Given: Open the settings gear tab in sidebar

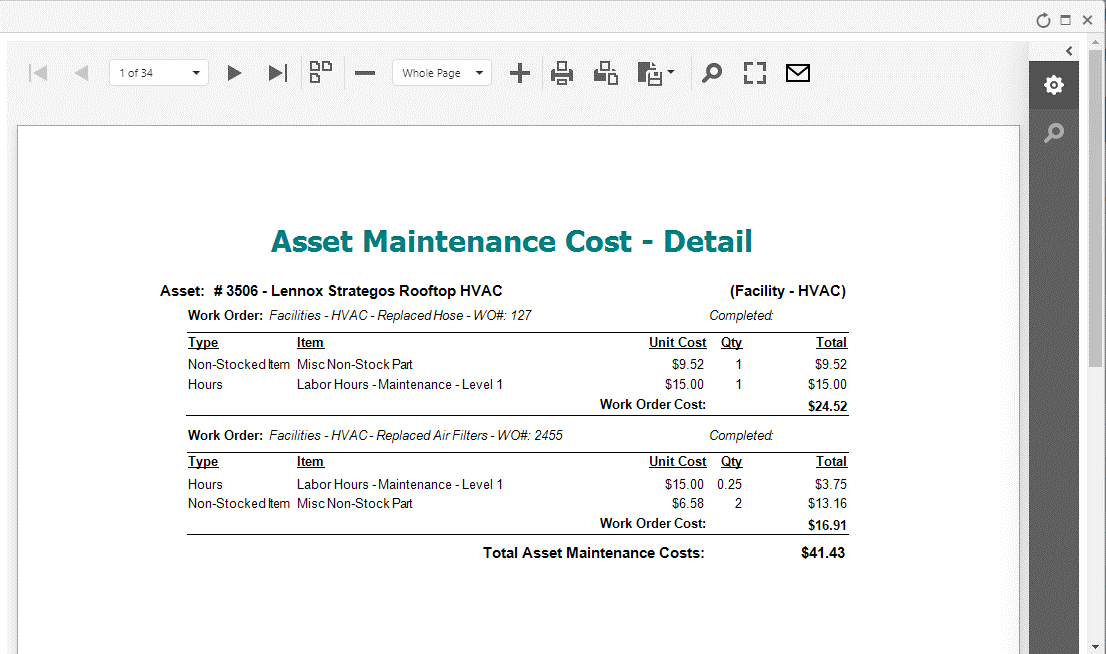Looking at the screenshot, I should point(1054,85).
